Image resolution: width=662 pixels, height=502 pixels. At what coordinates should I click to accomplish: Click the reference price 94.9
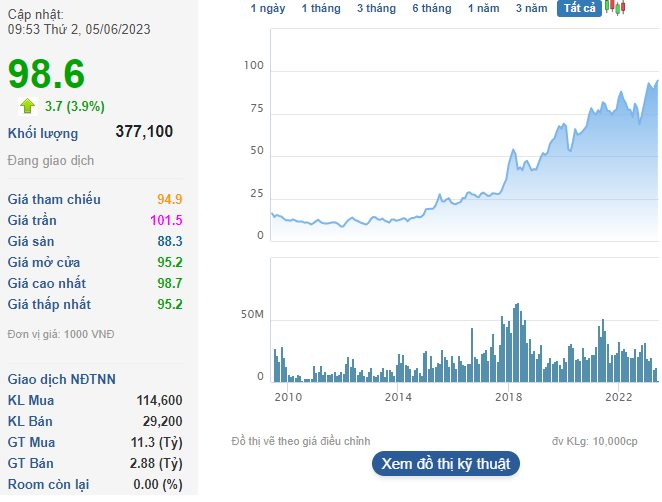click(170, 199)
